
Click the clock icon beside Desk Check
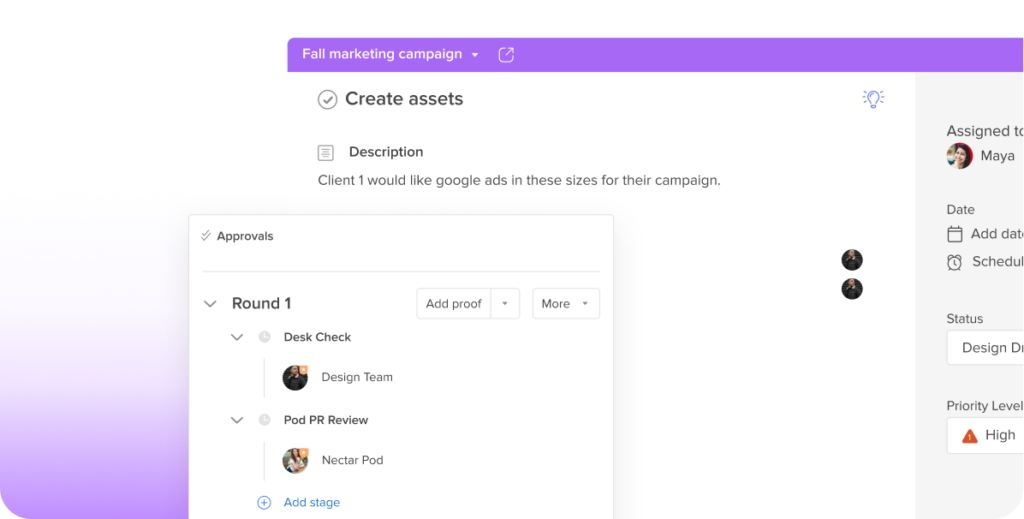(x=264, y=337)
